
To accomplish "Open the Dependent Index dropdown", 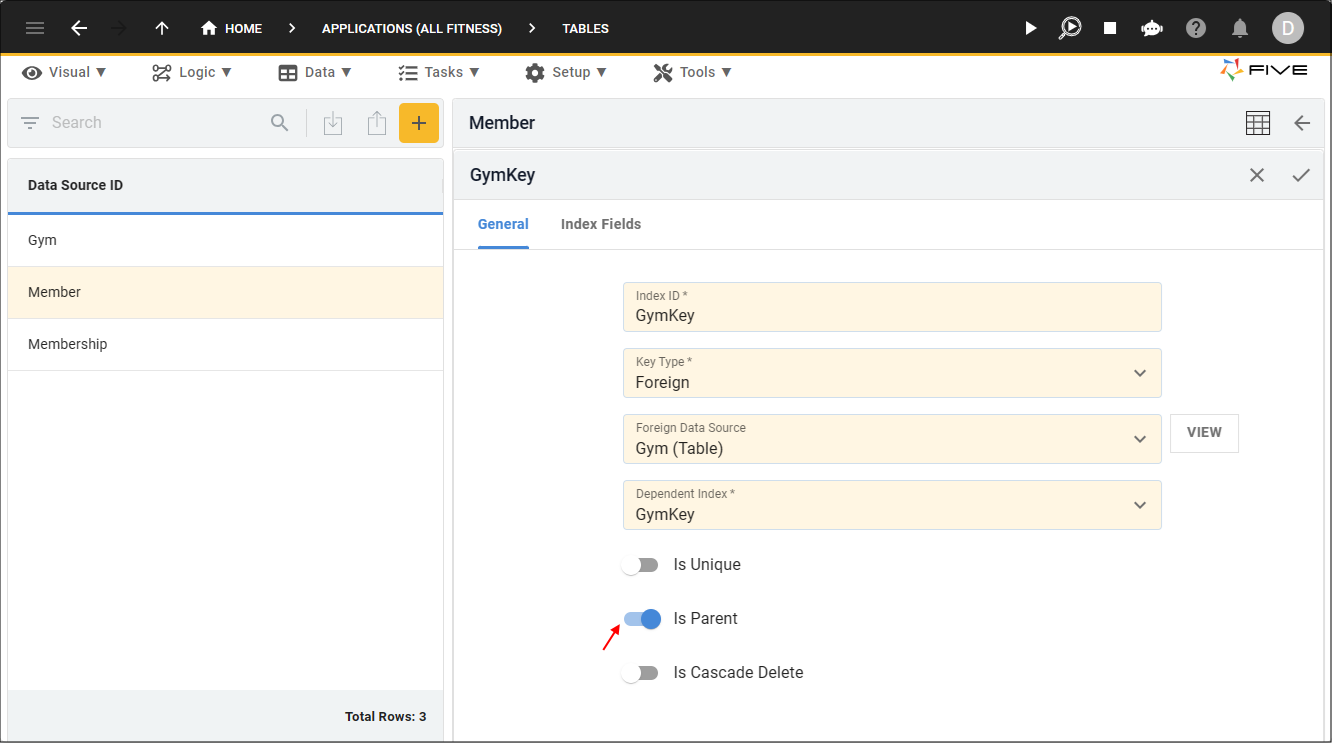I will point(892,505).
